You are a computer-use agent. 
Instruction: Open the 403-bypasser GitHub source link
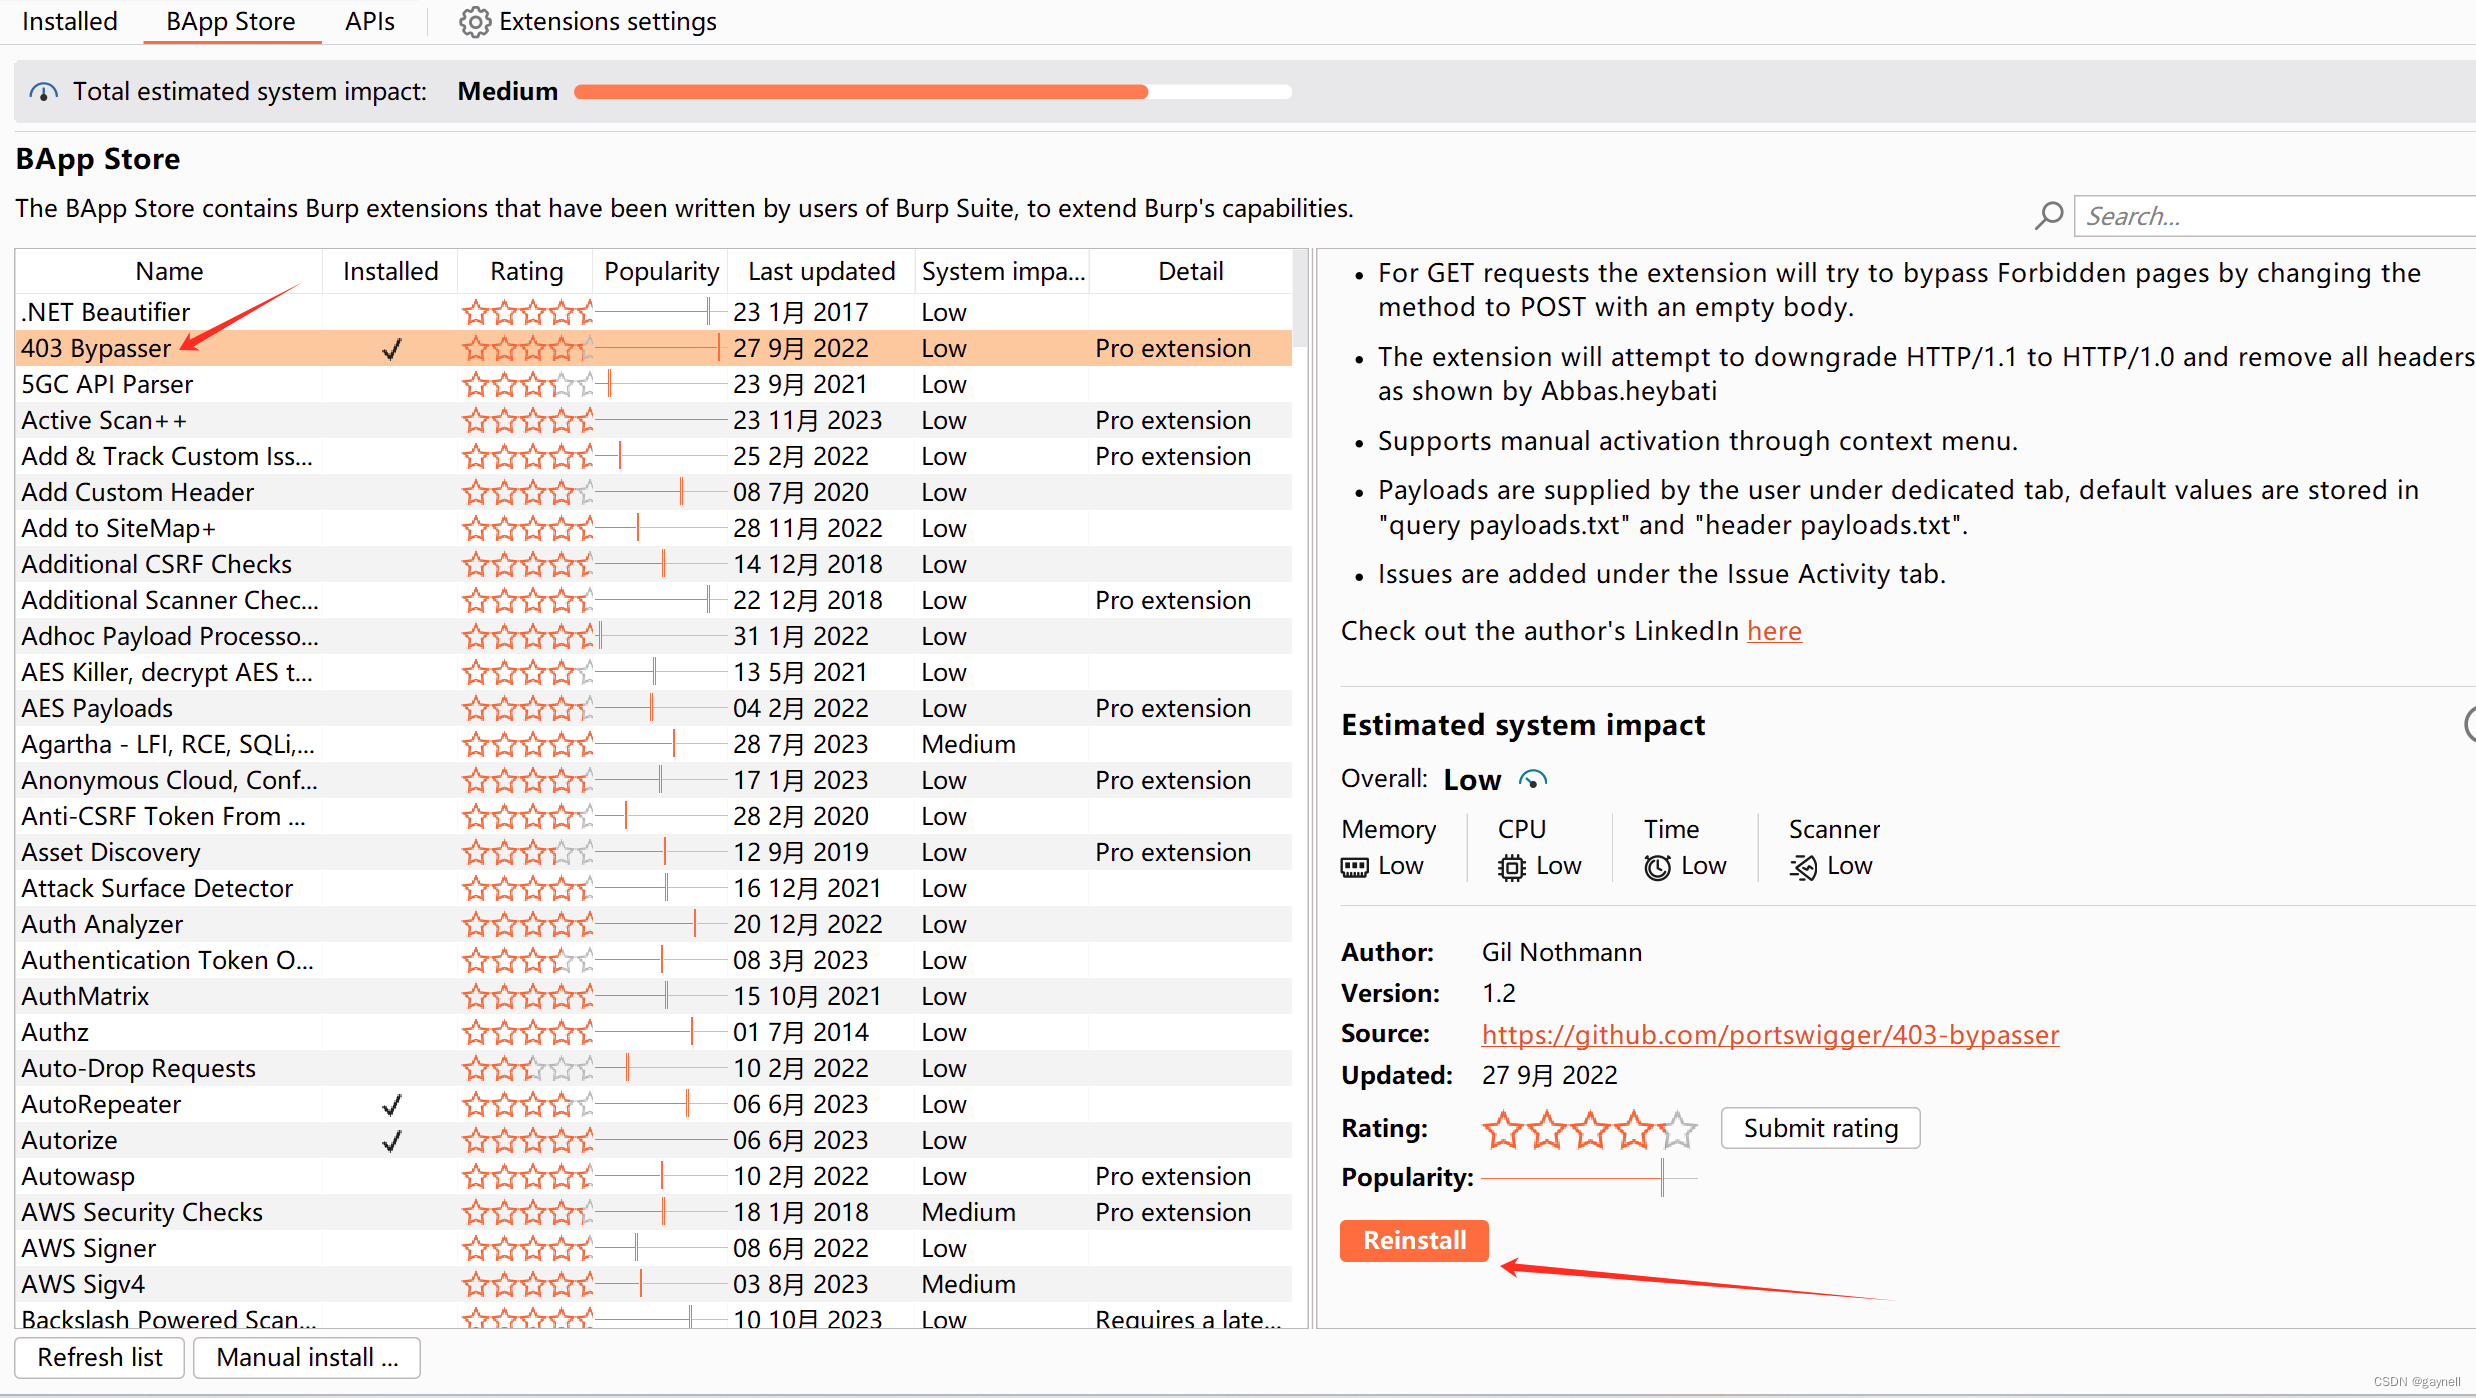point(1770,1035)
